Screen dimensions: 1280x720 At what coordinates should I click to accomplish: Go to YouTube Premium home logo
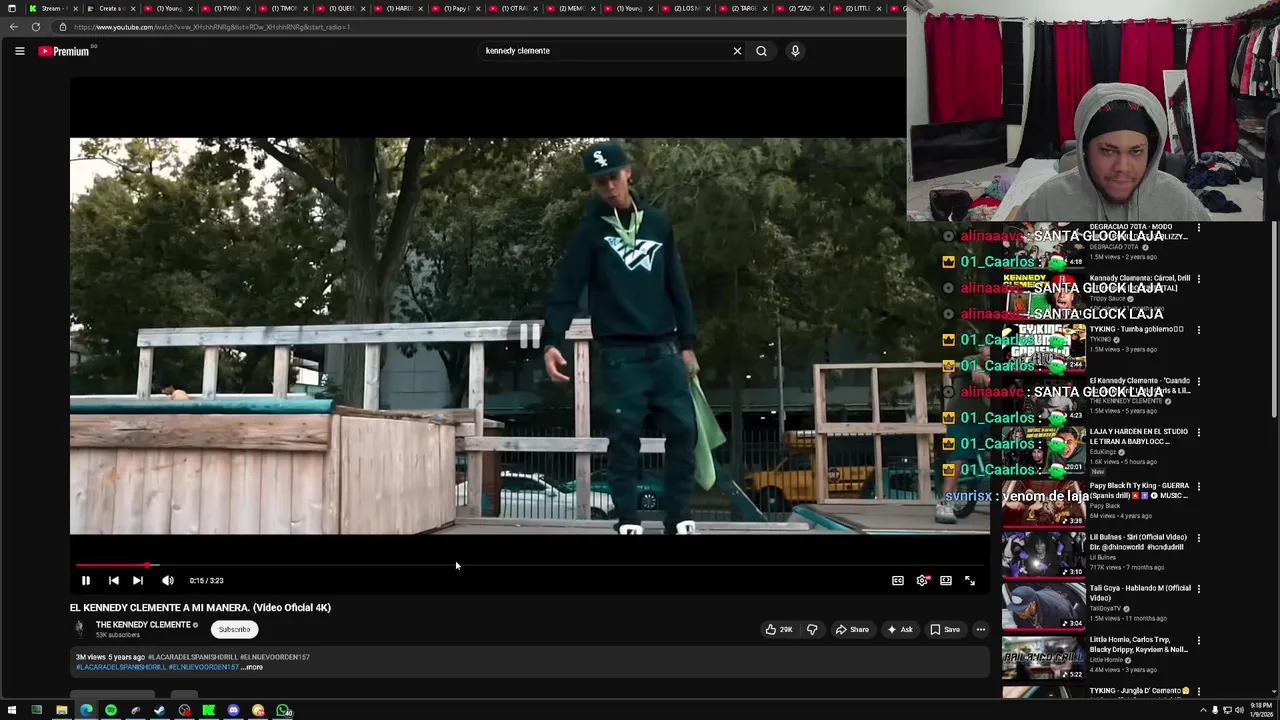(64, 51)
